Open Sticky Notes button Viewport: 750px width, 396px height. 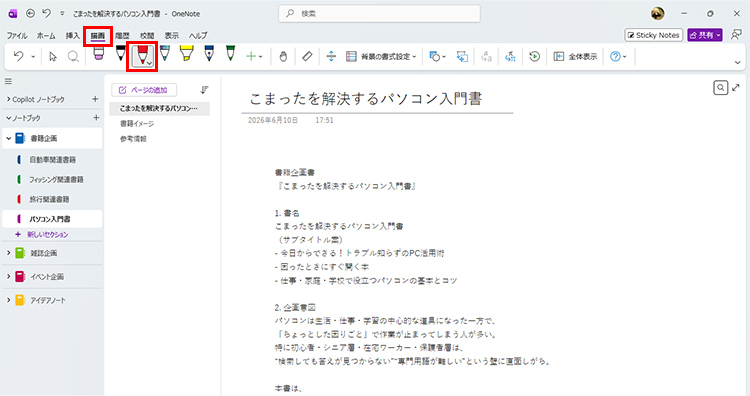coord(653,35)
